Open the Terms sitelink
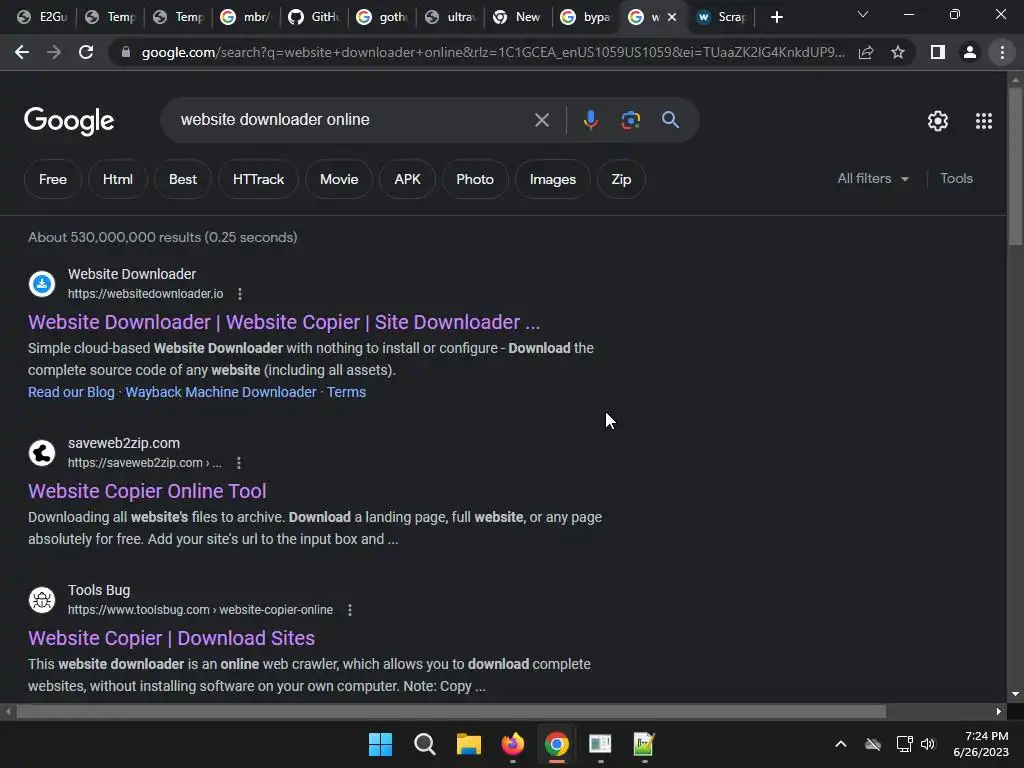Image resolution: width=1024 pixels, height=768 pixels. pyautogui.click(x=346, y=392)
